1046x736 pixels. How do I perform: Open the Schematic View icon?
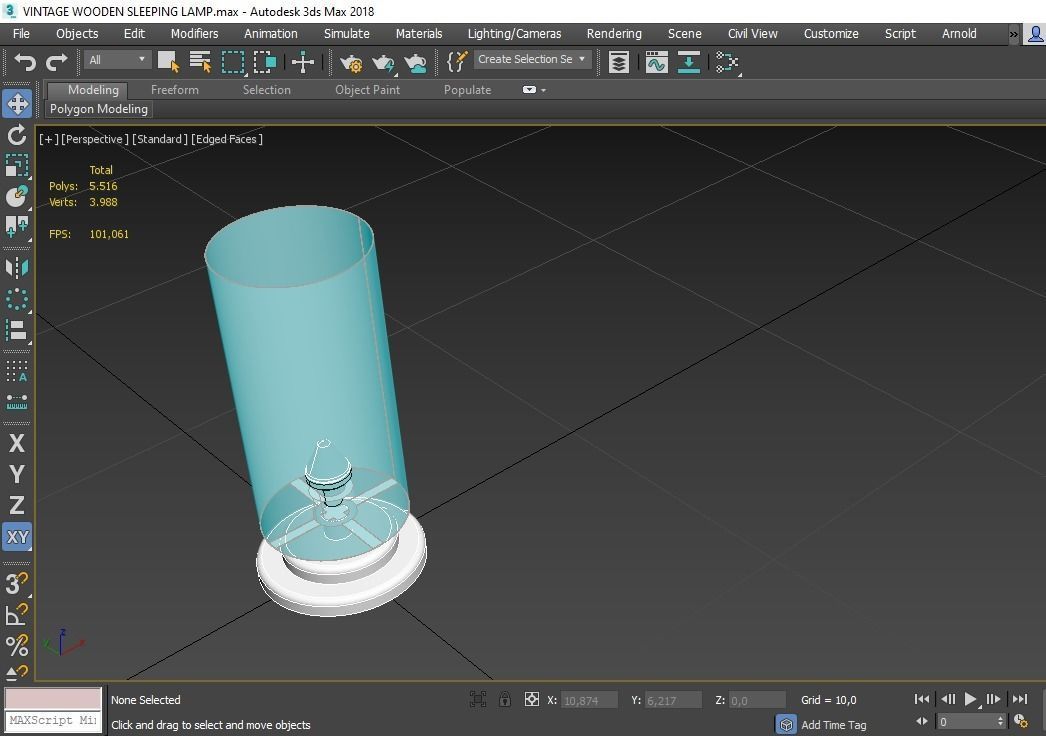point(727,63)
